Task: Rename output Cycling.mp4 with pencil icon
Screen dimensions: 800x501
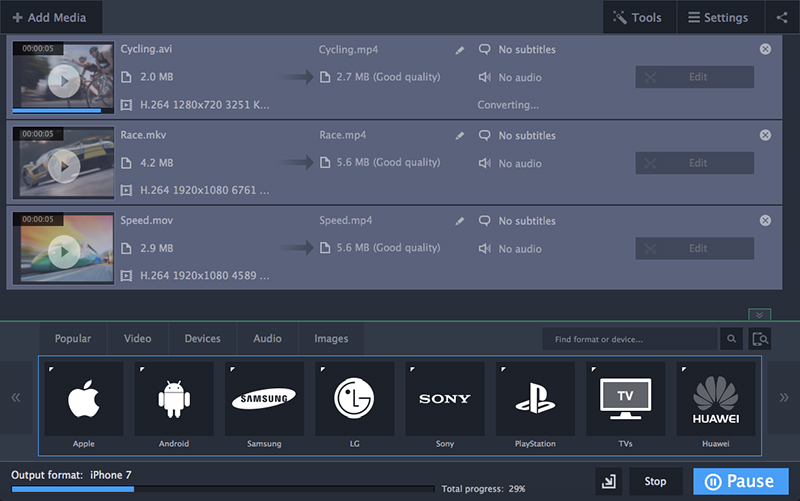Action: tap(460, 50)
